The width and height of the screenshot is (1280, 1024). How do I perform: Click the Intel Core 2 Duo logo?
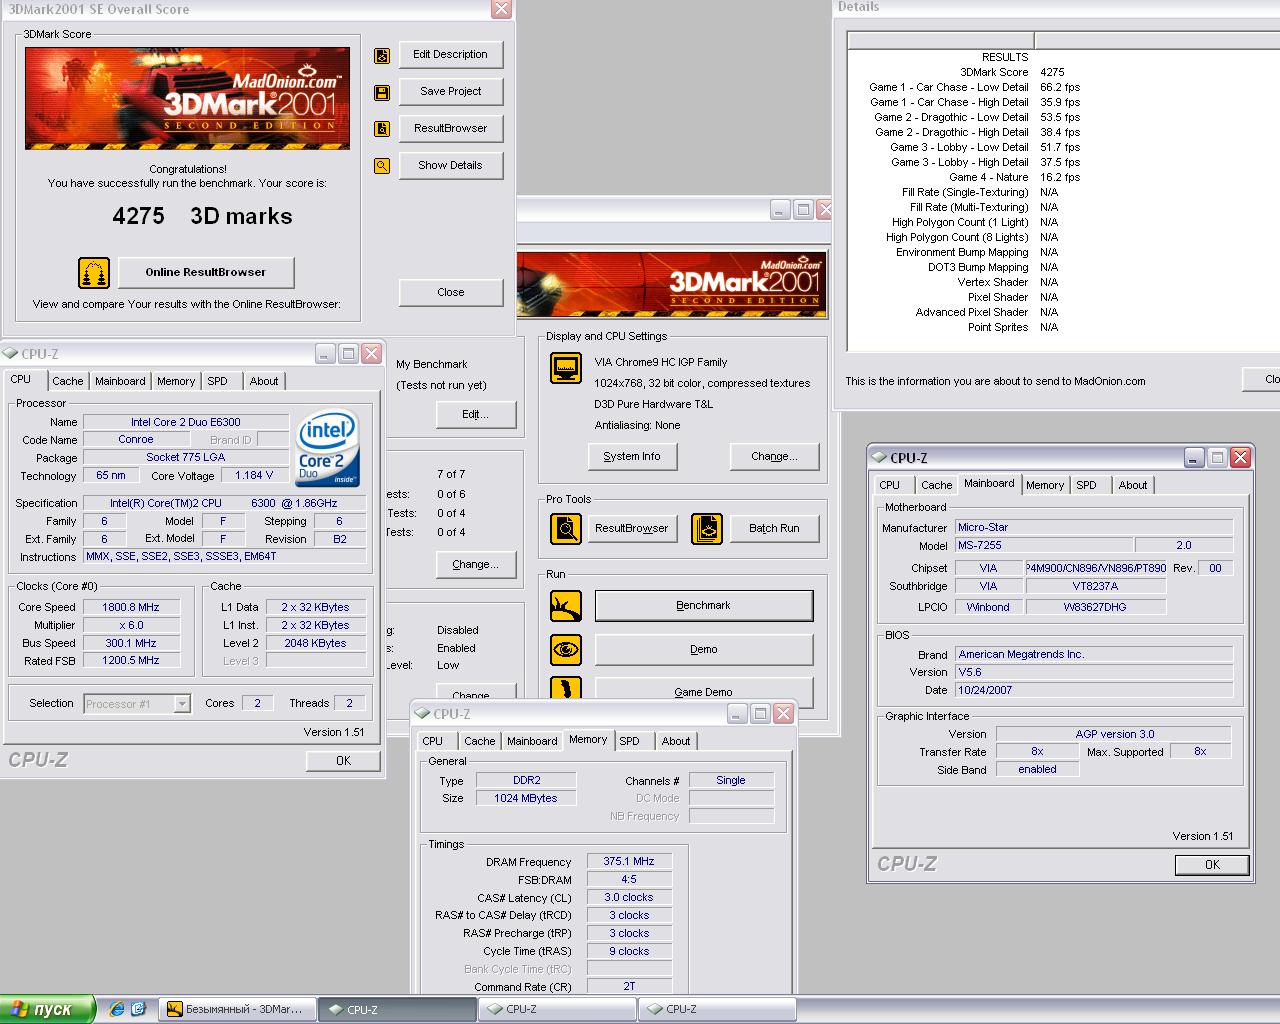point(326,450)
